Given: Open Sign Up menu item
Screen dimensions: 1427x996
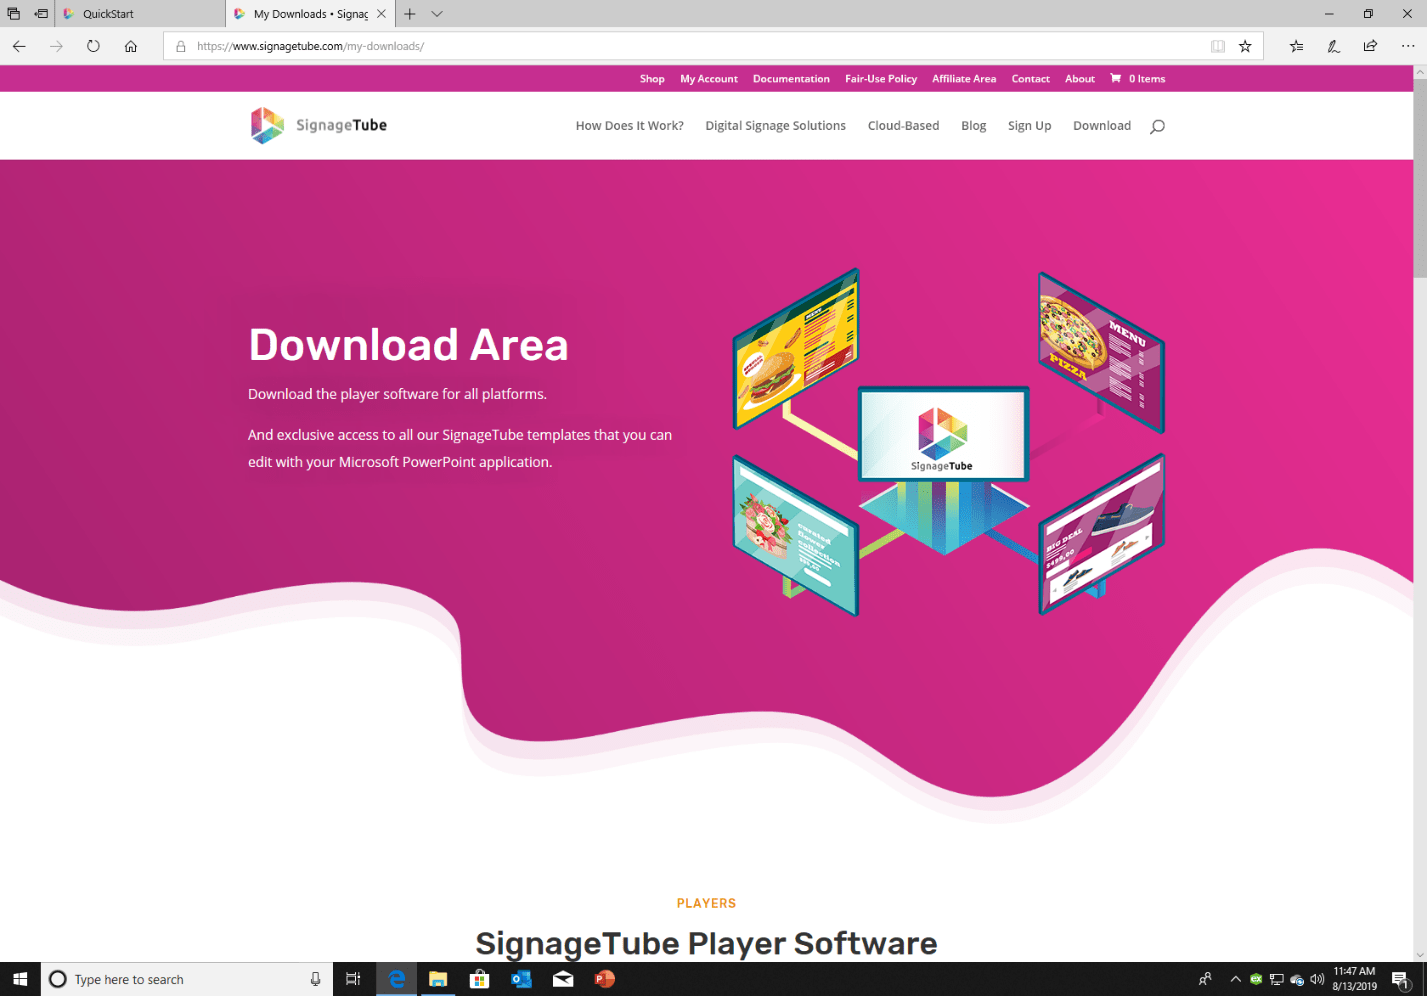Looking at the screenshot, I should tap(1029, 126).
